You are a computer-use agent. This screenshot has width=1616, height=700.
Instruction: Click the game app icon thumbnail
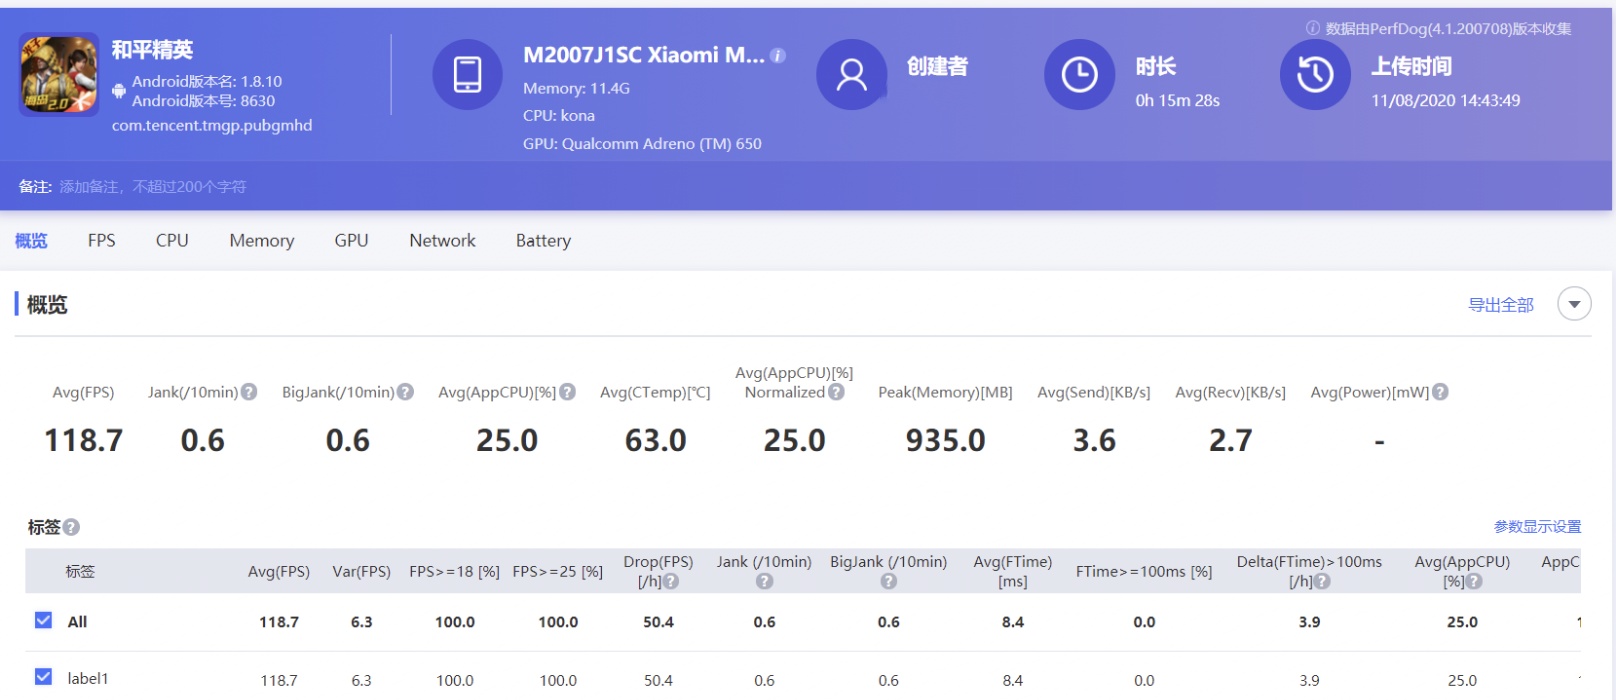[x=59, y=74]
